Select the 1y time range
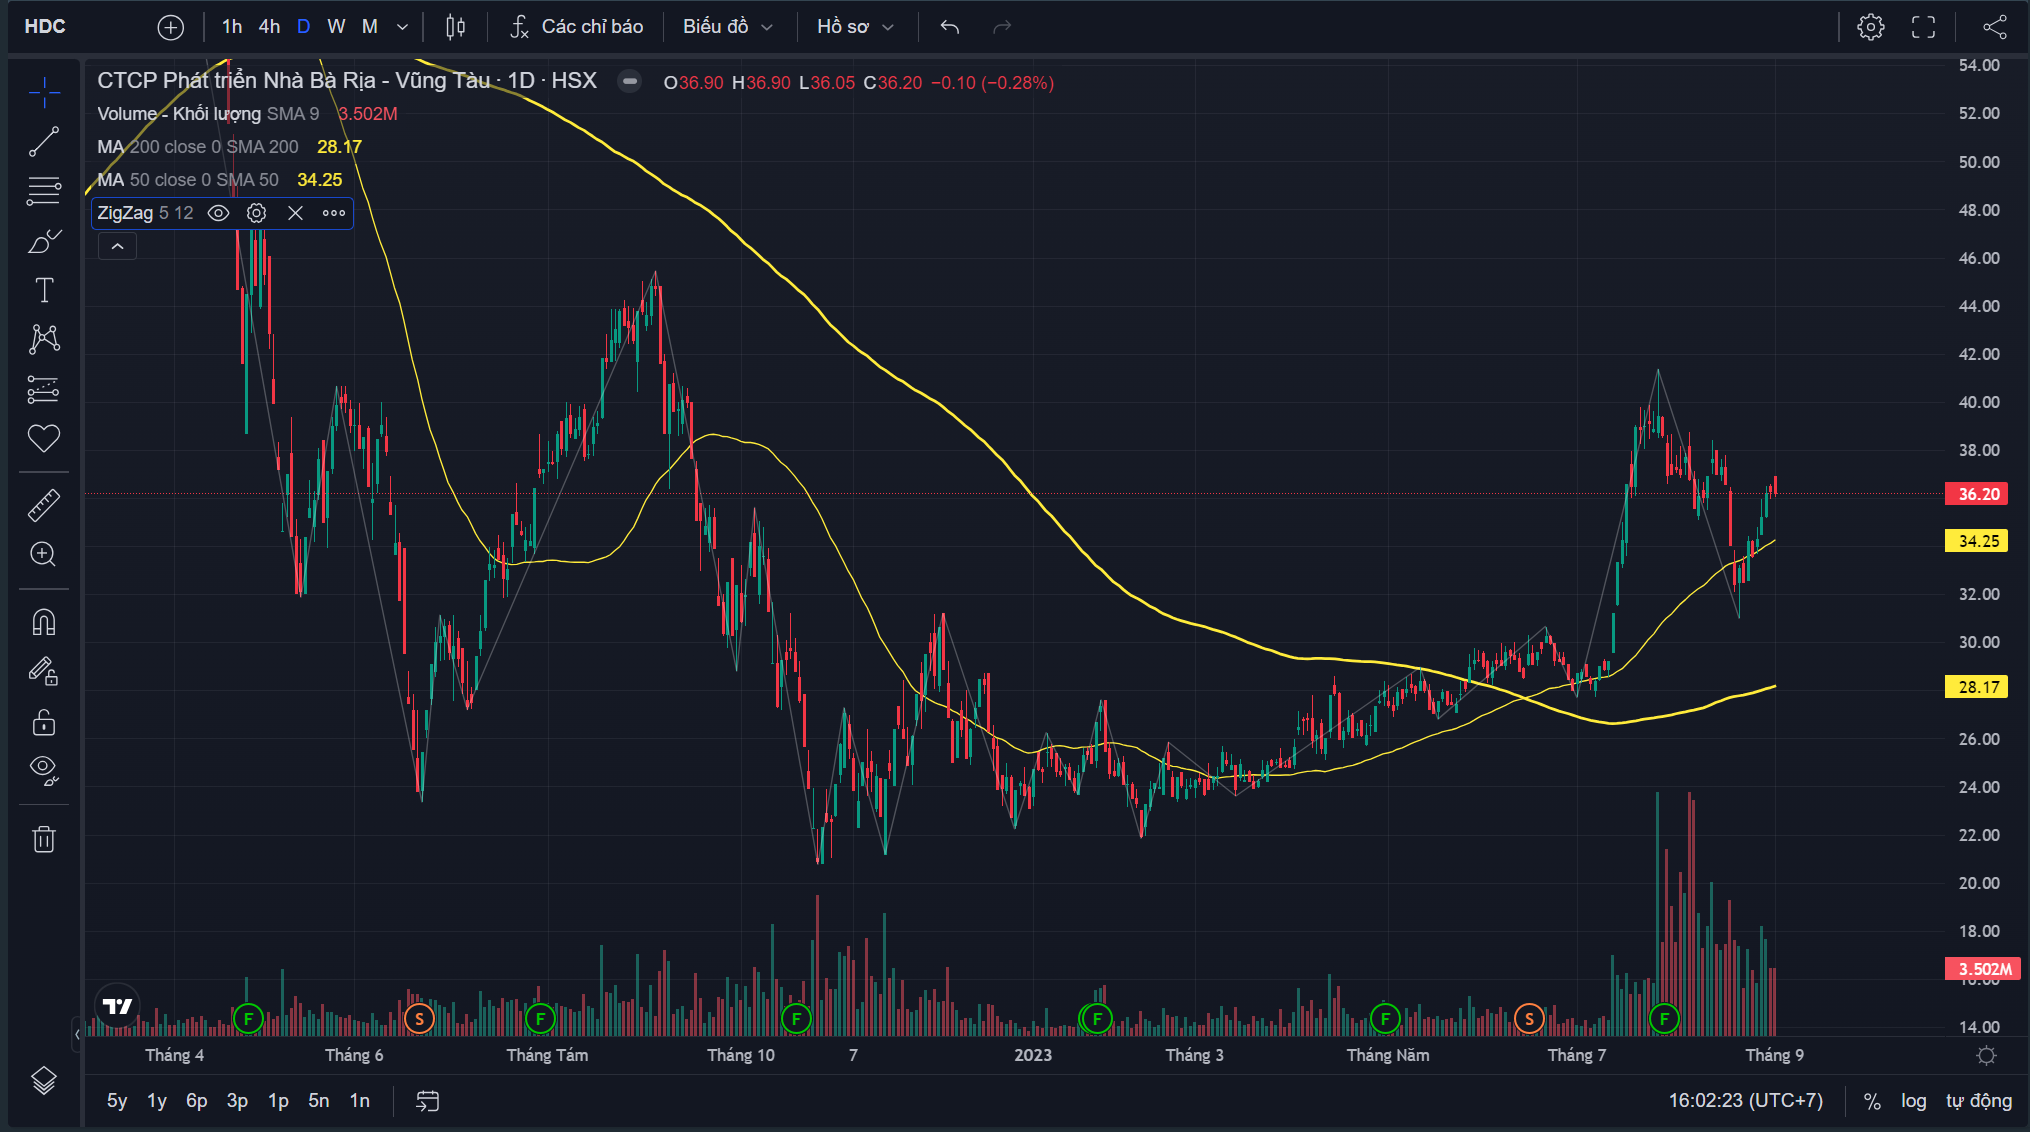Image resolution: width=2030 pixels, height=1132 pixels. pyautogui.click(x=157, y=1101)
